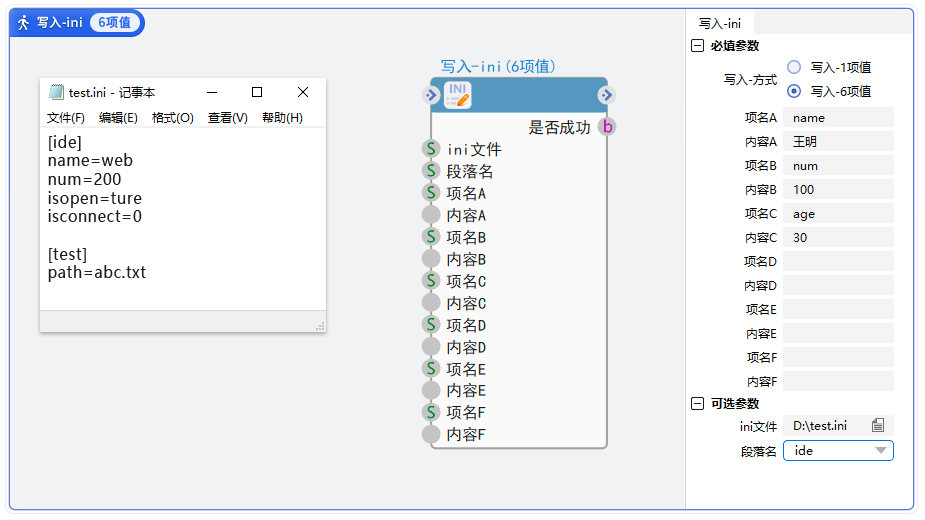The image size is (925, 520).
Task: Open the 编辑(E) menu in Notepad
Action: point(118,117)
